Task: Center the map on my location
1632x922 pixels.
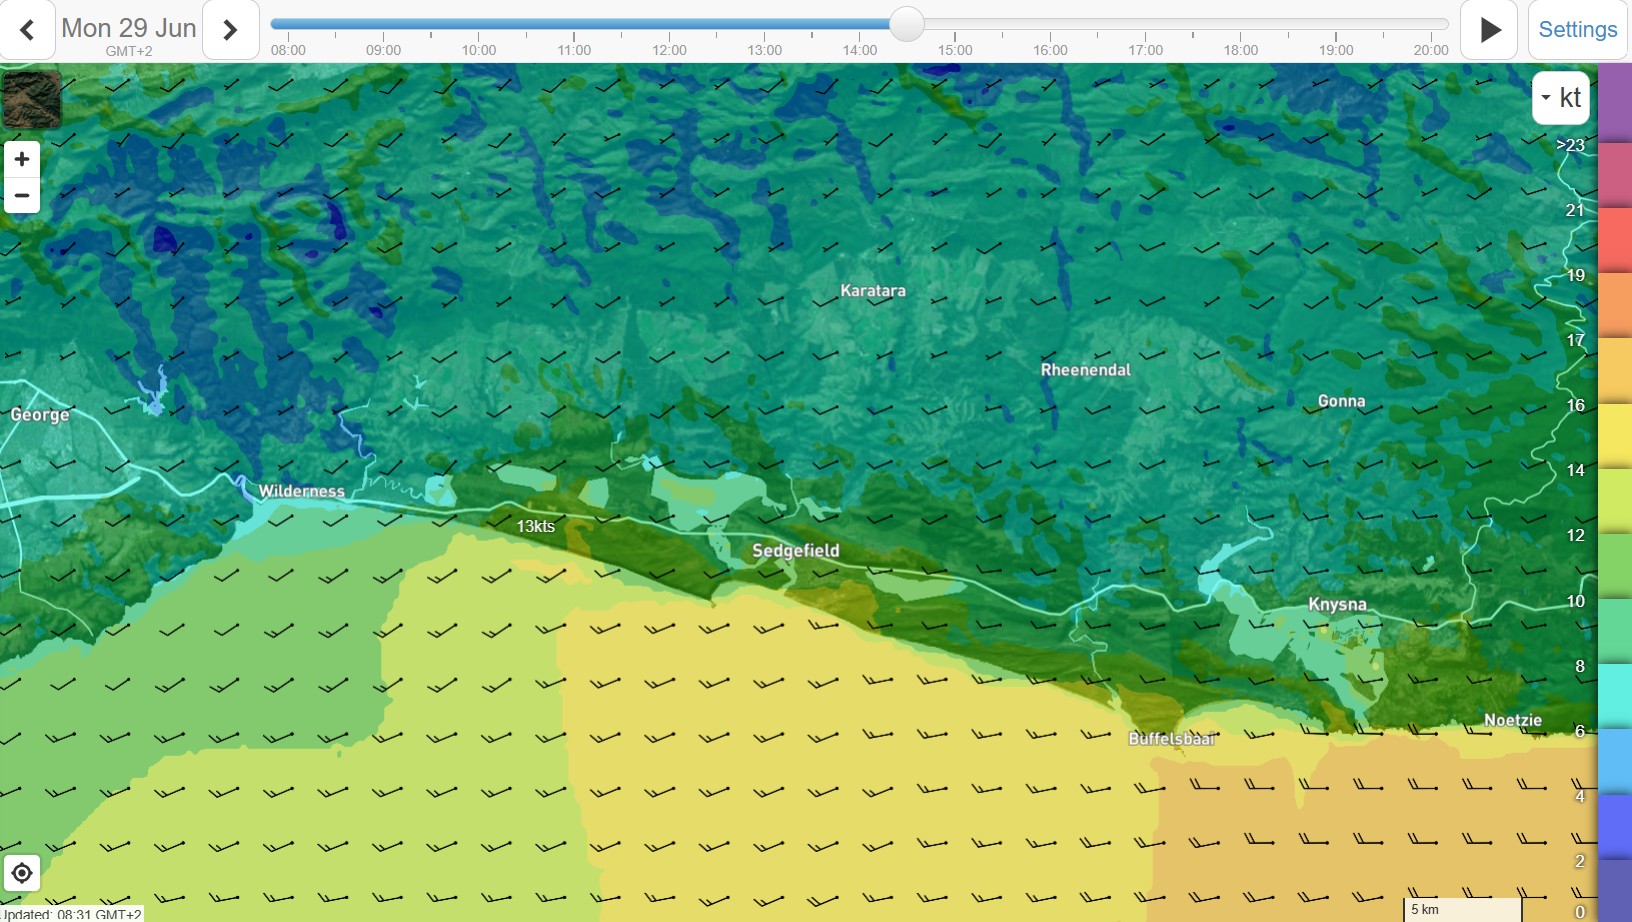Action: [x=22, y=873]
